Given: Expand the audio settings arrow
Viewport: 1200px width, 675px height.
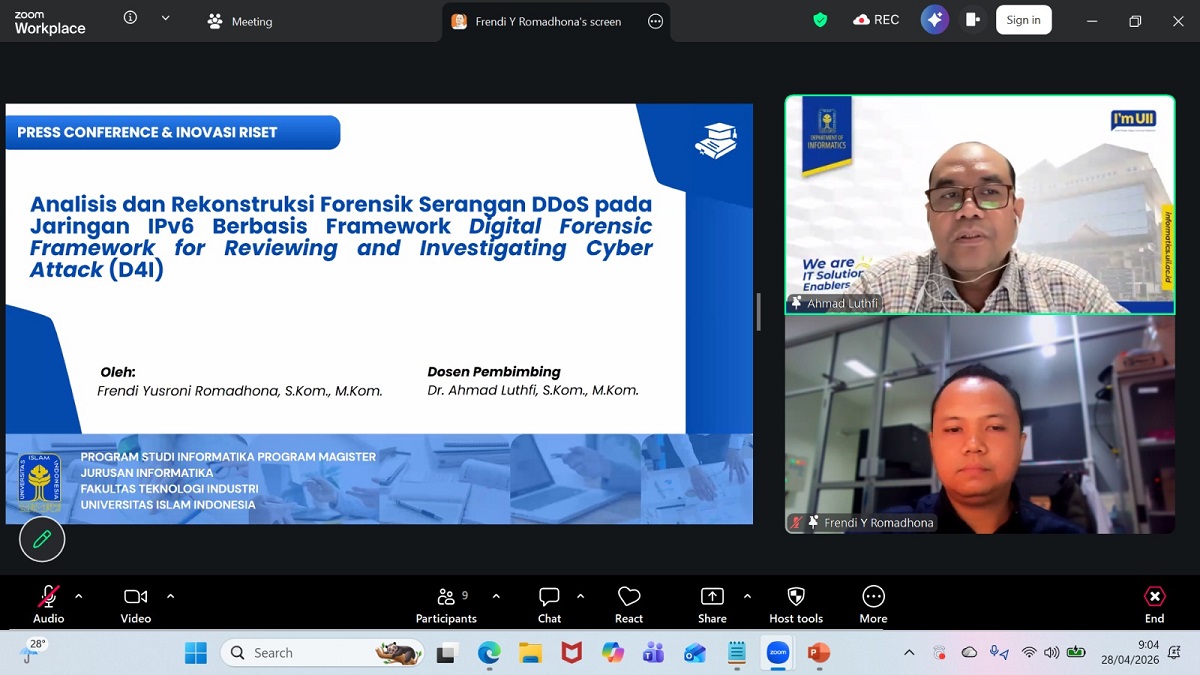Looking at the screenshot, I should coord(79,596).
